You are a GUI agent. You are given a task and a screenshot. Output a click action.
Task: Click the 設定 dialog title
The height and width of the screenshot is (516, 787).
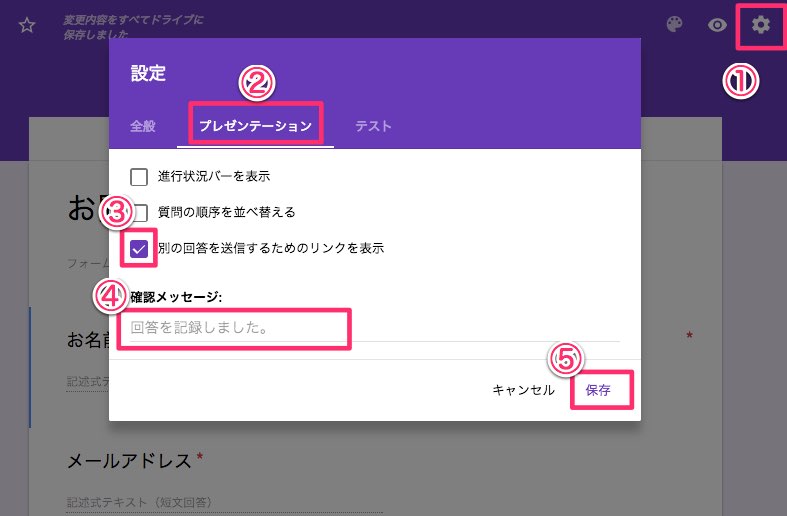pyautogui.click(x=148, y=73)
